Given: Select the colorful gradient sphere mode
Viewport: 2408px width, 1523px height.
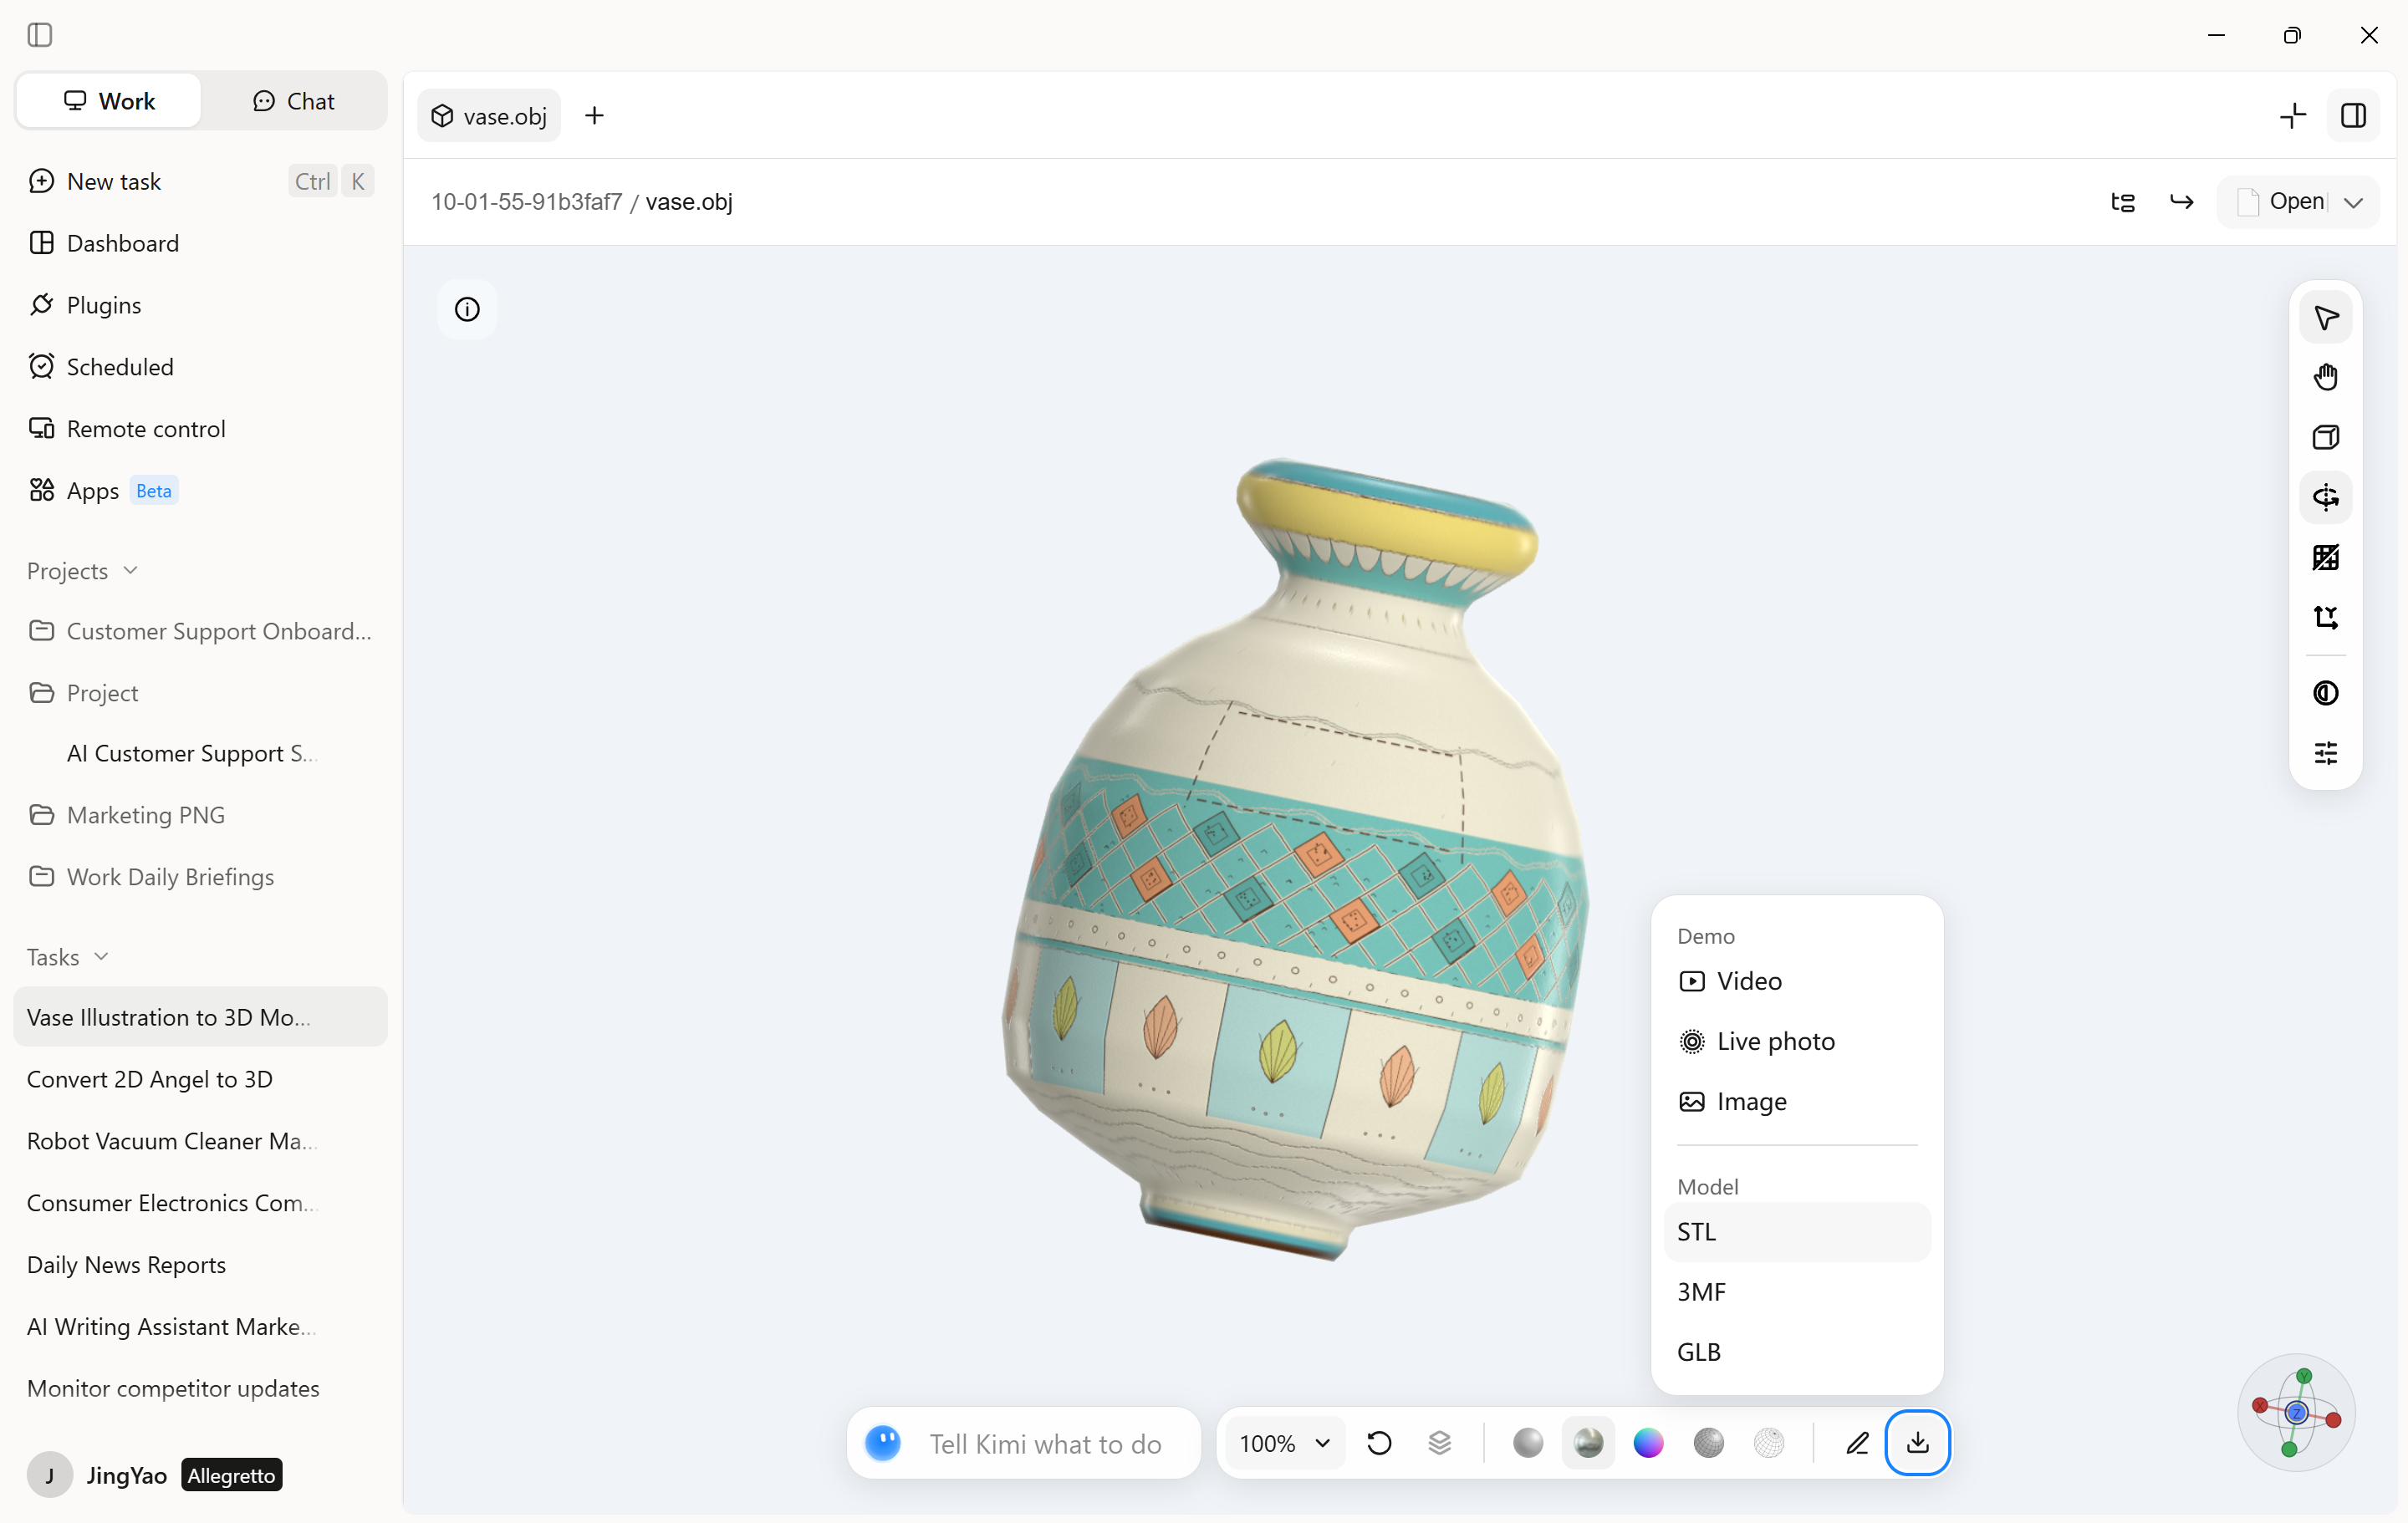Looking at the screenshot, I should click(x=1648, y=1443).
